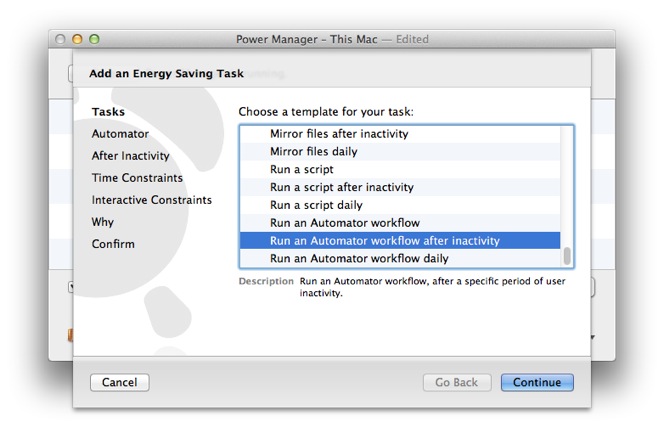Pick 'Run an Automator workflow daily' template
Image resolution: width=664 pixels, height=428 pixels.
(400, 258)
